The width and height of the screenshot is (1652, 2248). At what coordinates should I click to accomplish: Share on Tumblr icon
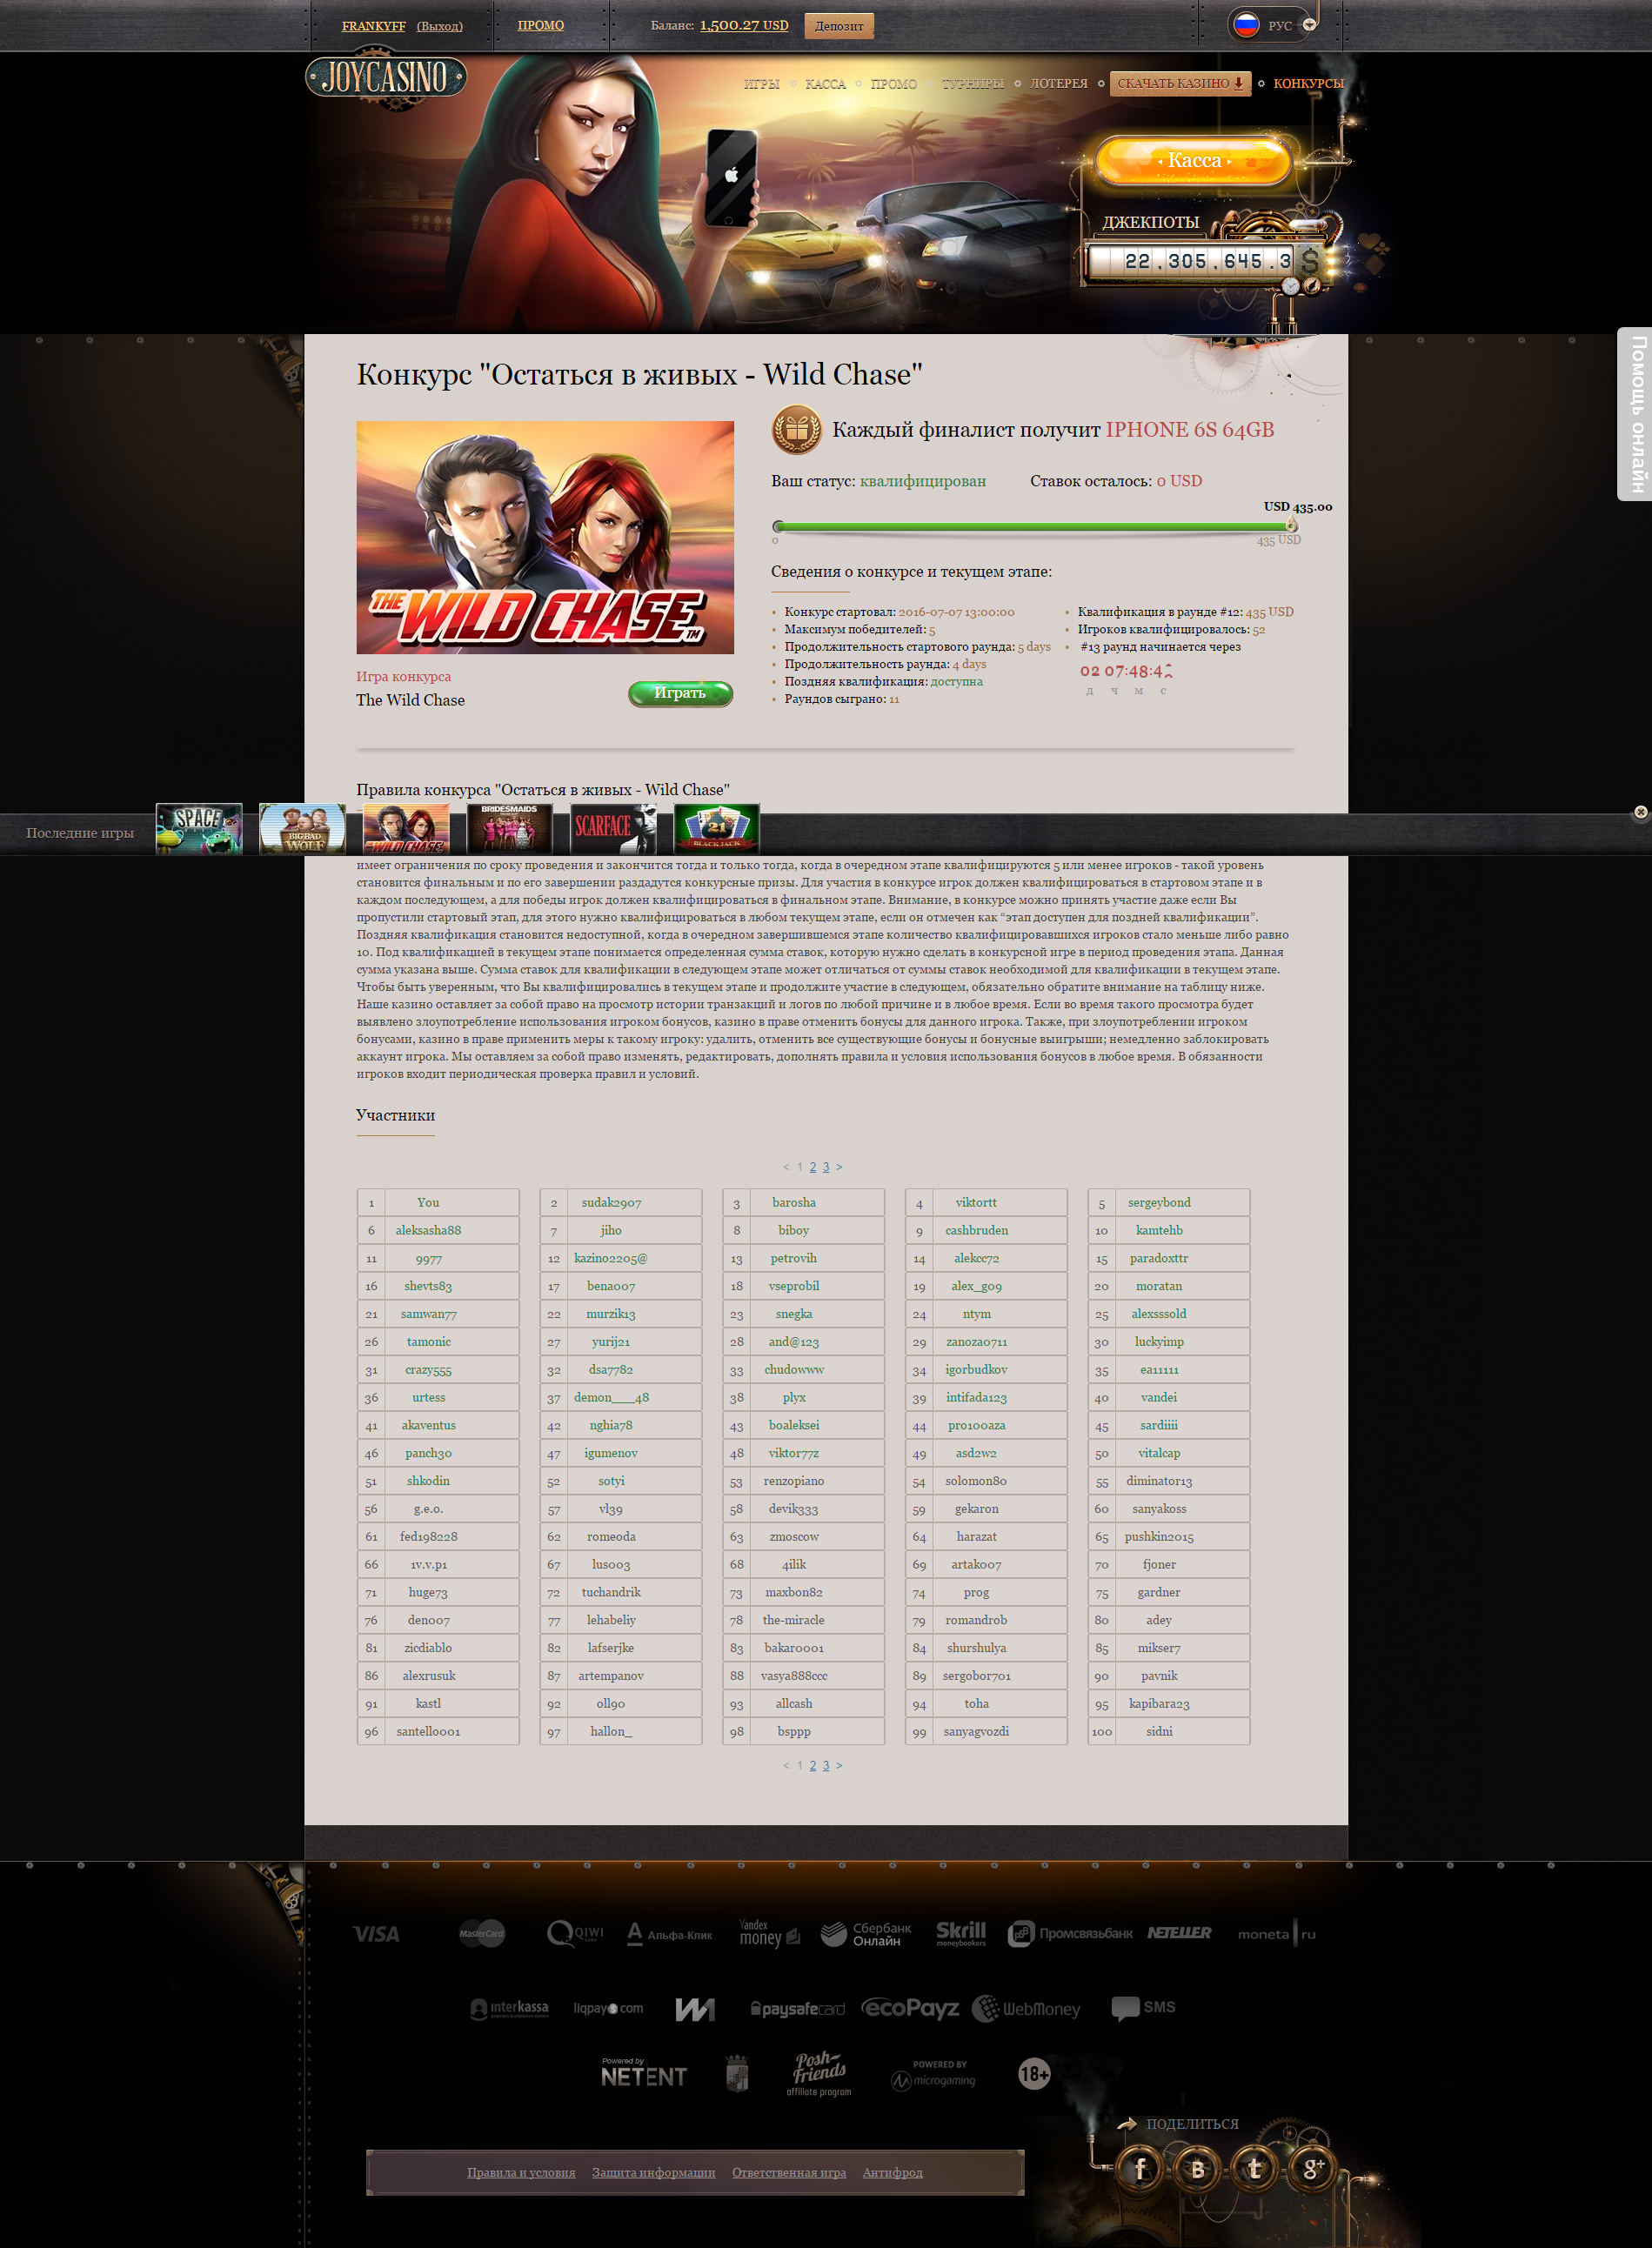(x=1254, y=2168)
